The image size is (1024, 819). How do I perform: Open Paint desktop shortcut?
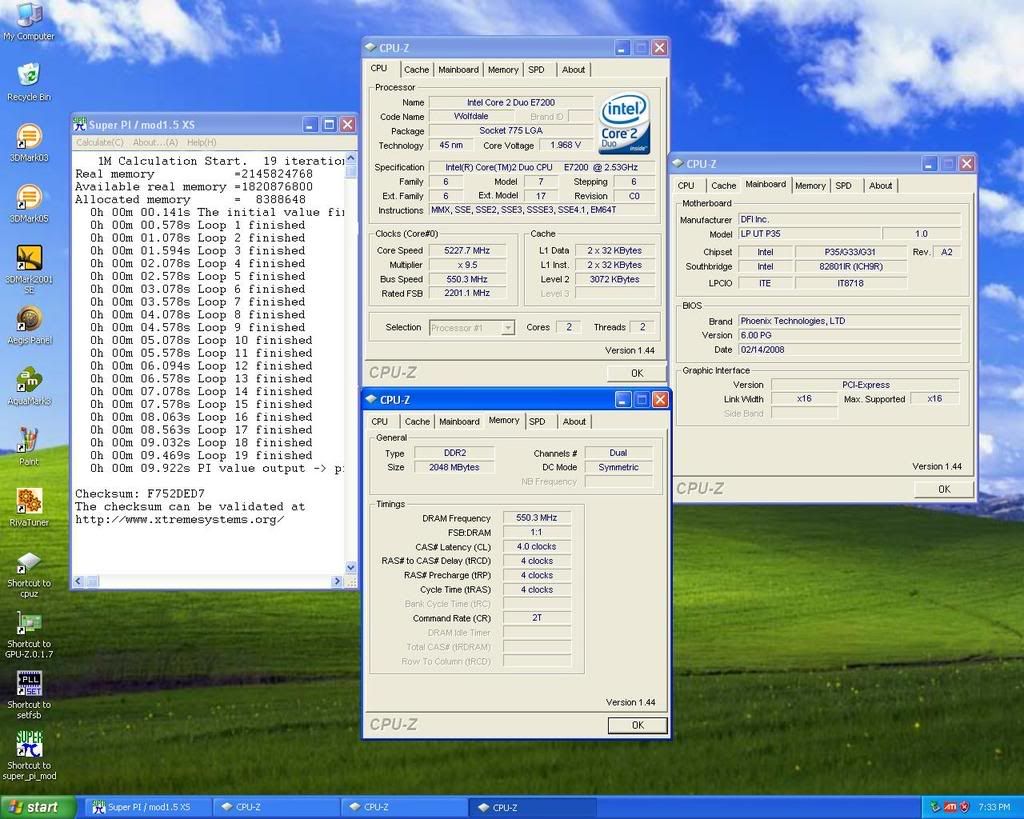tap(29, 447)
